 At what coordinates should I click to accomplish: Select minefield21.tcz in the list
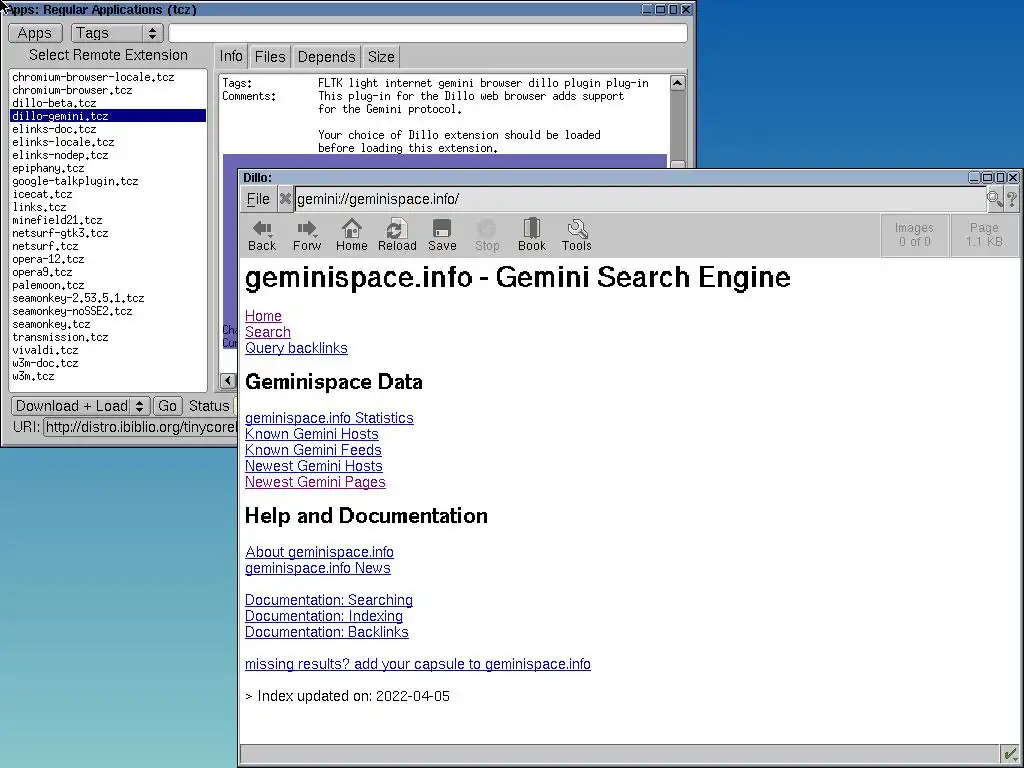coord(108,220)
